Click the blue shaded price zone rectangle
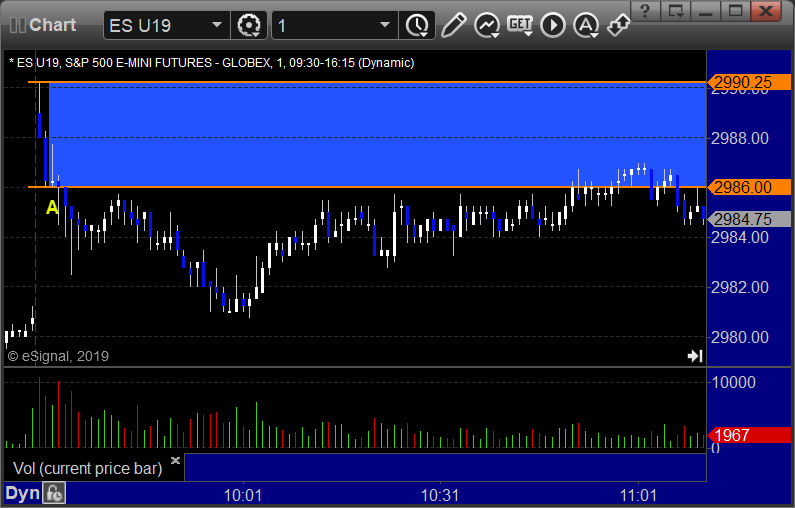The height and width of the screenshot is (508, 795). point(377,135)
